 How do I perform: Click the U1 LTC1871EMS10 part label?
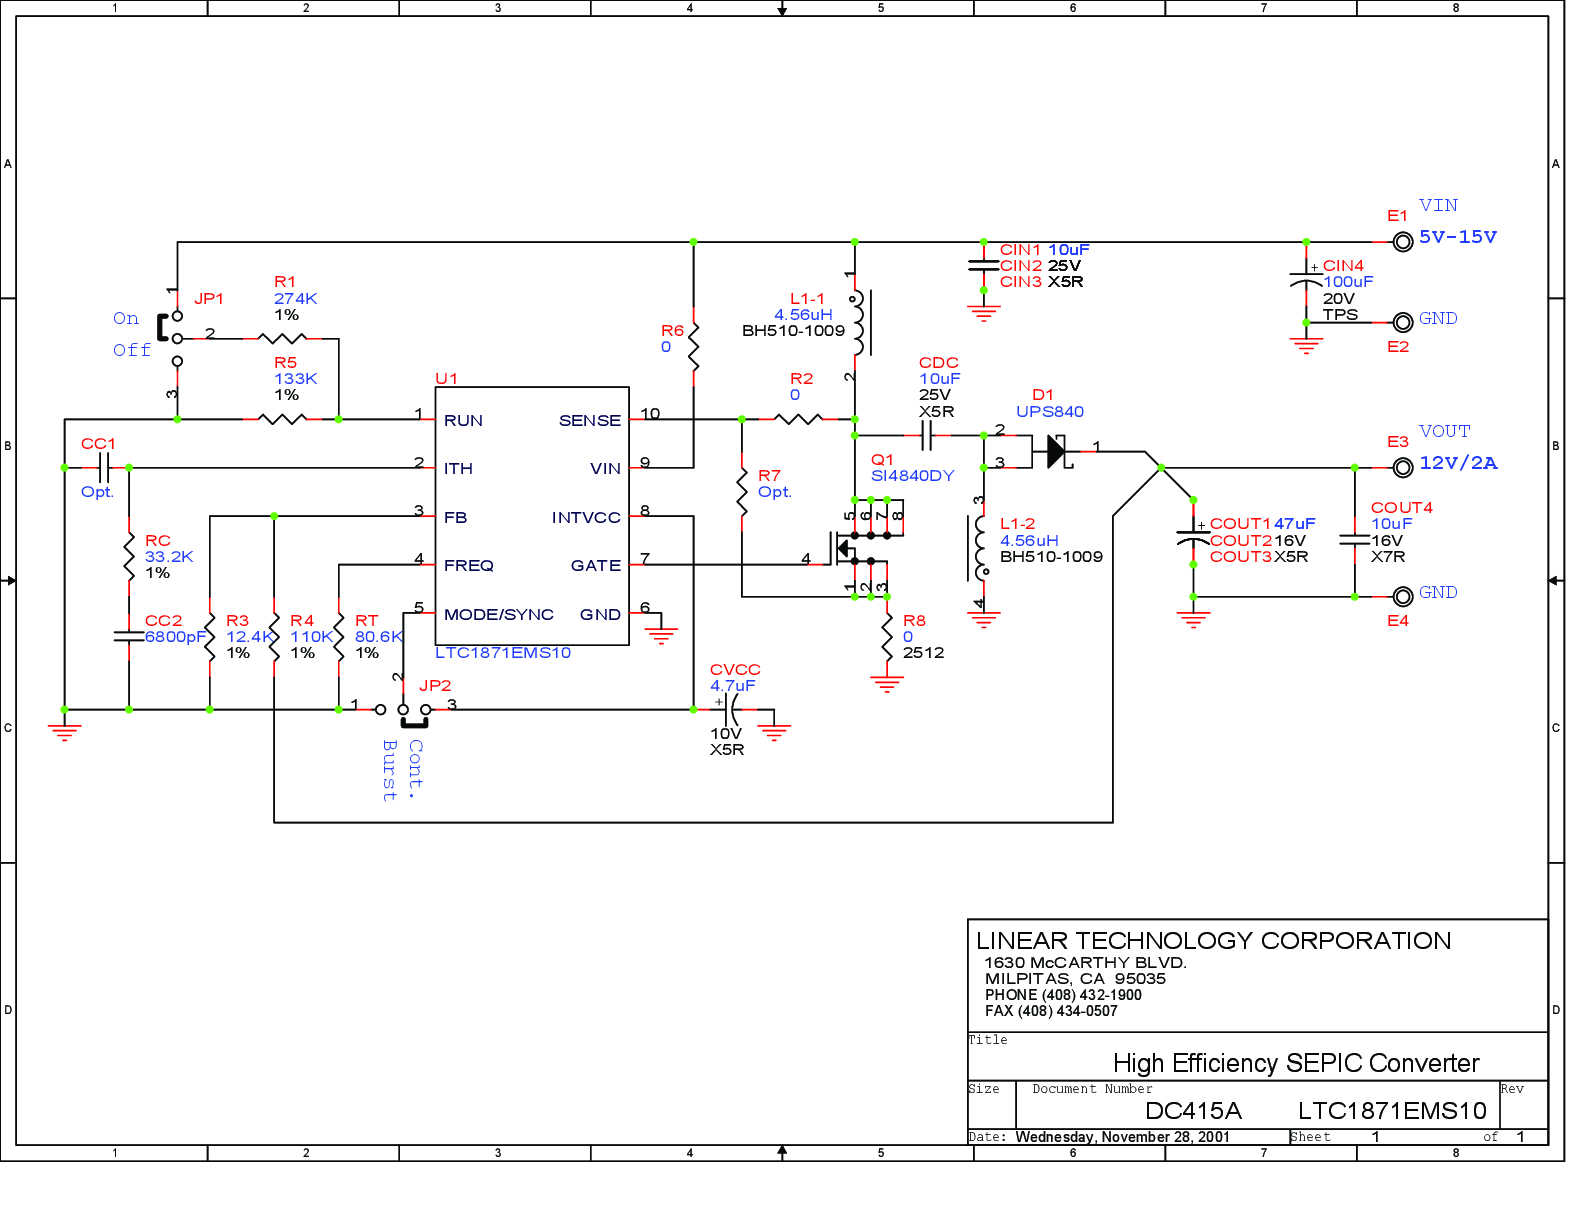[x=503, y=653]
